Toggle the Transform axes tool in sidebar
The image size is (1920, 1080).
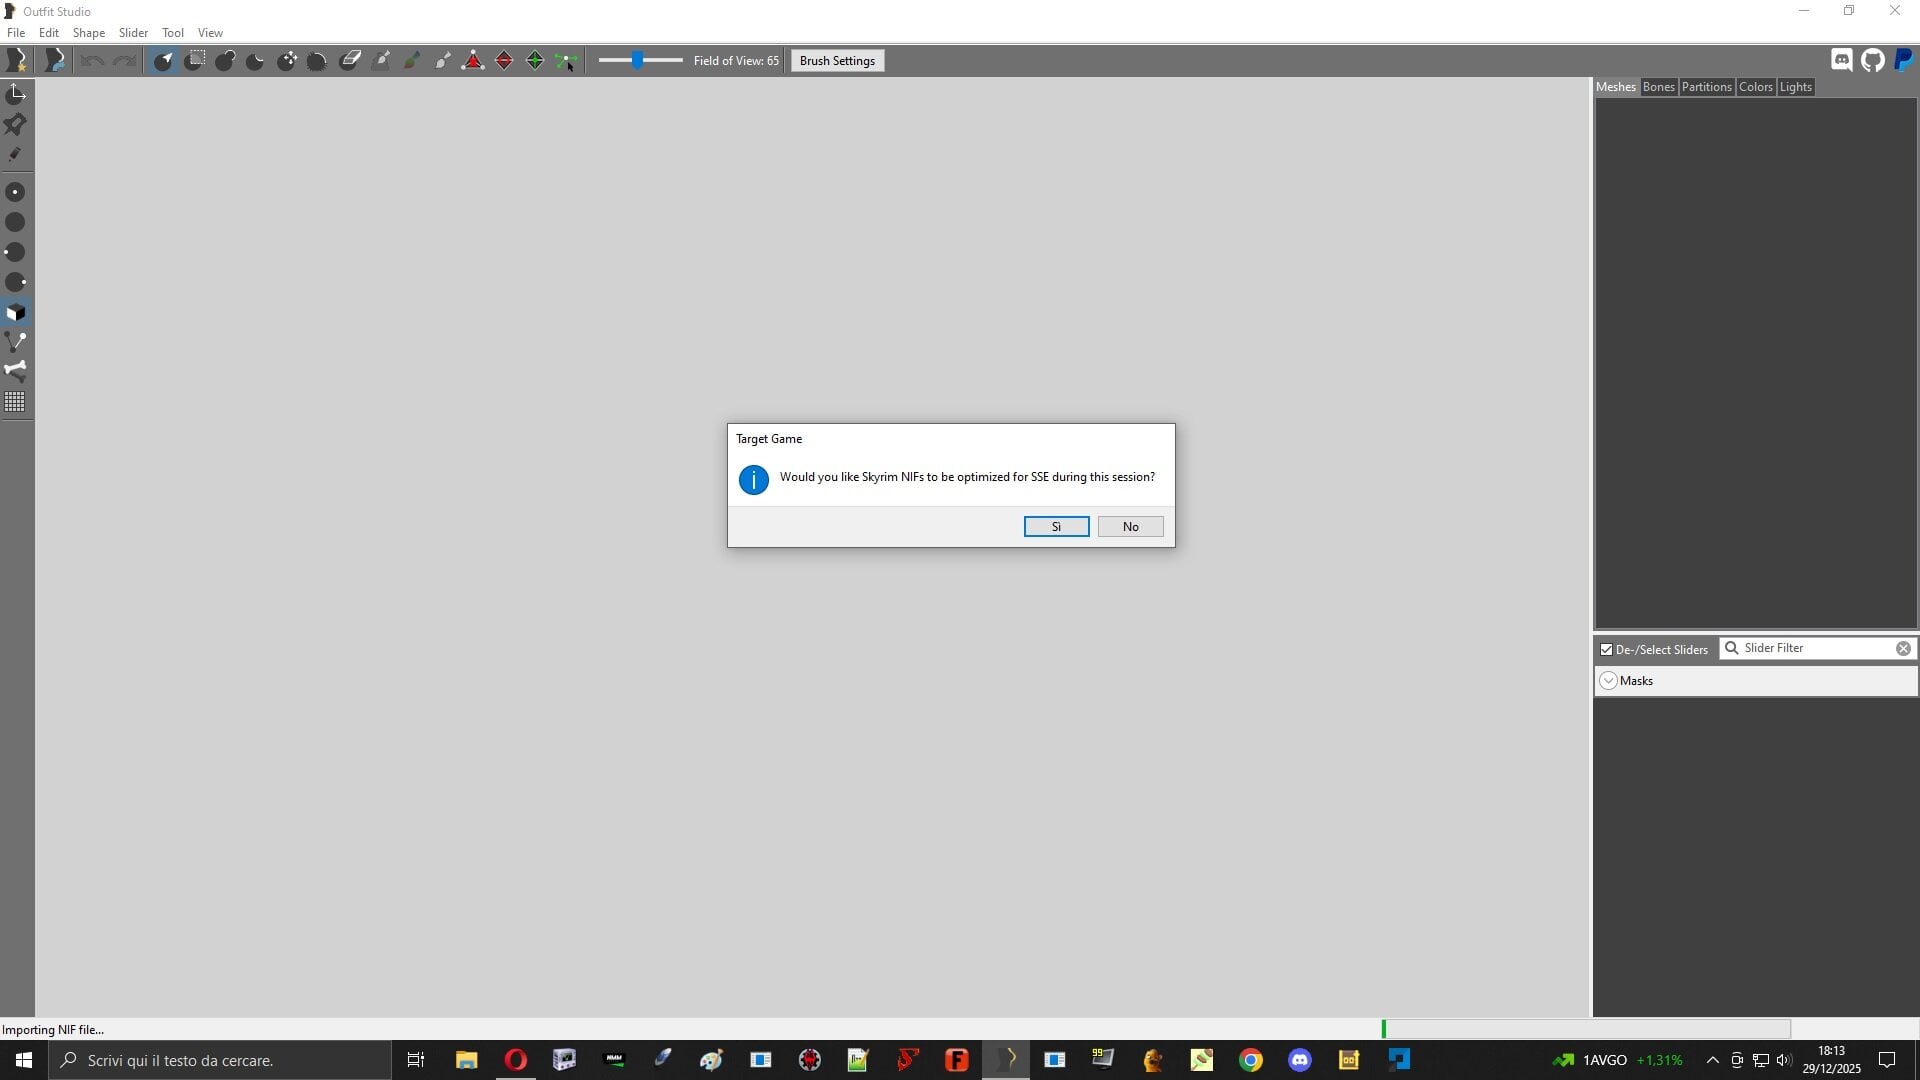16,94
